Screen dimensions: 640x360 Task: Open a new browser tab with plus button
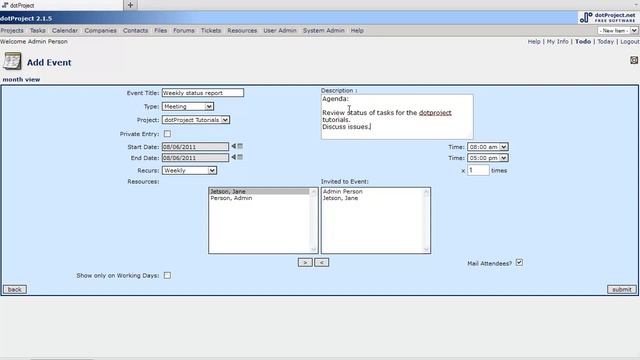[x=130, y=5]
